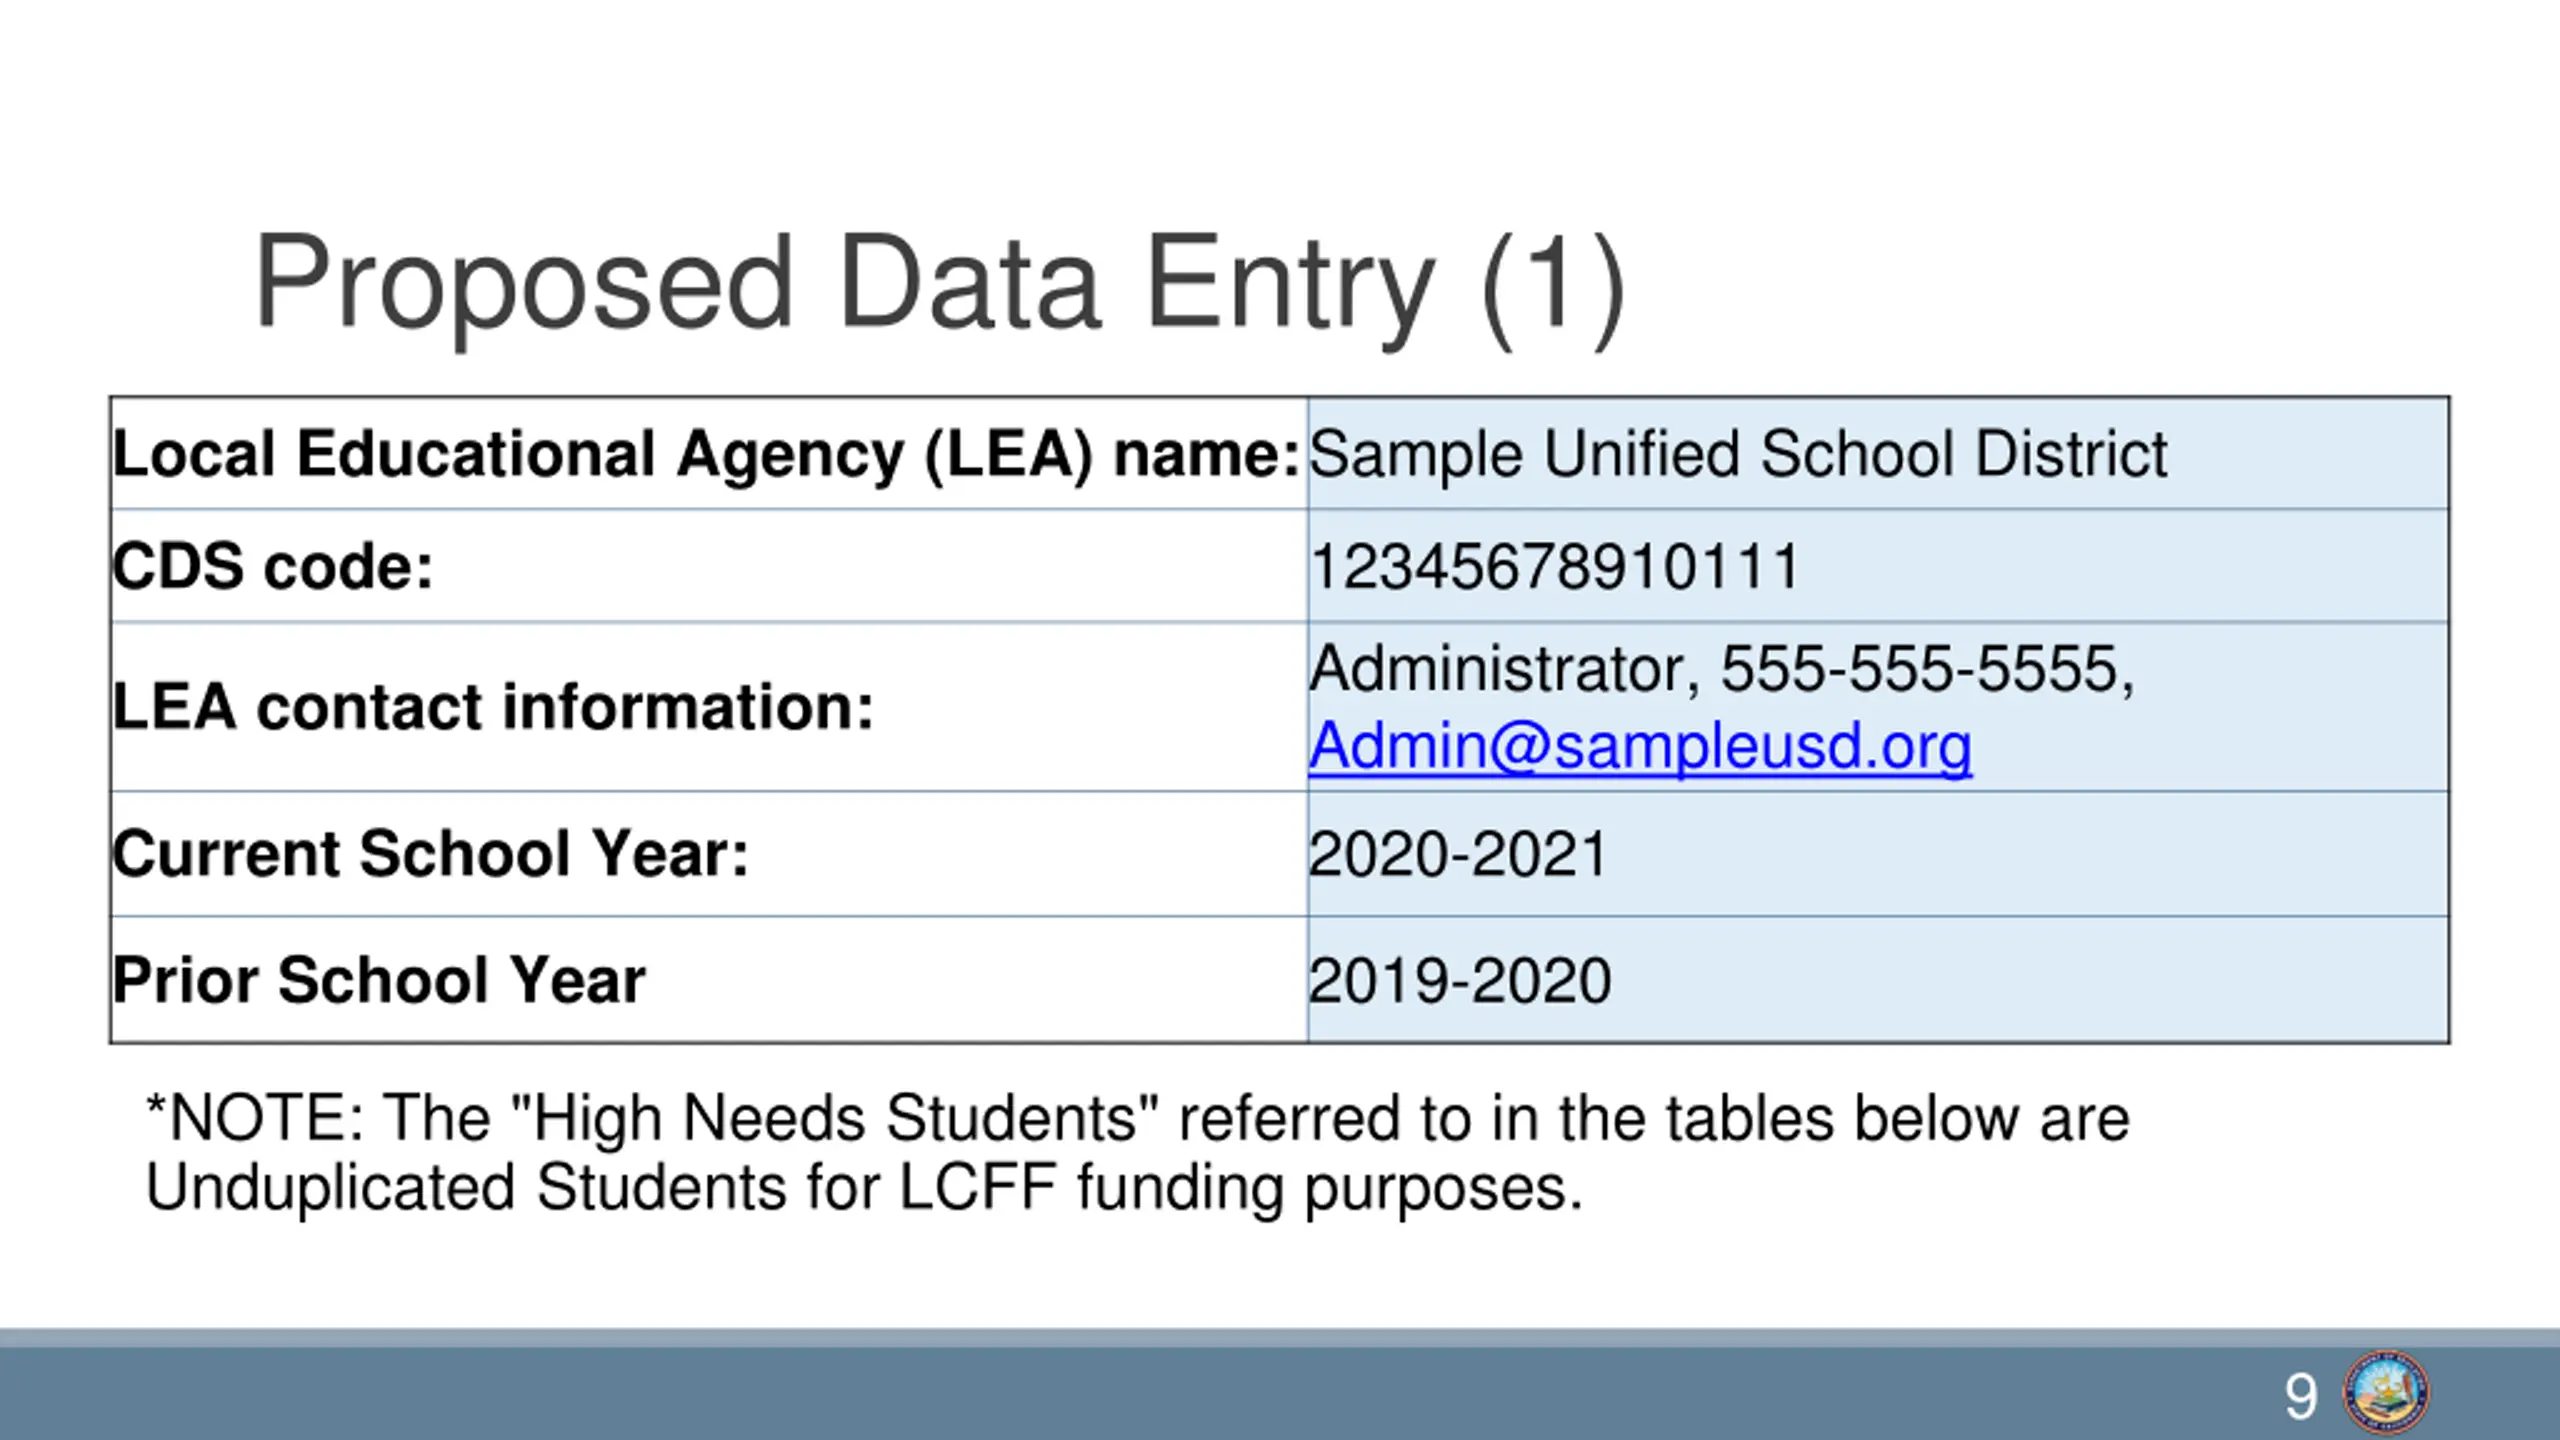Click the CDS code value 12345678910111

[x=1554, y=566]
